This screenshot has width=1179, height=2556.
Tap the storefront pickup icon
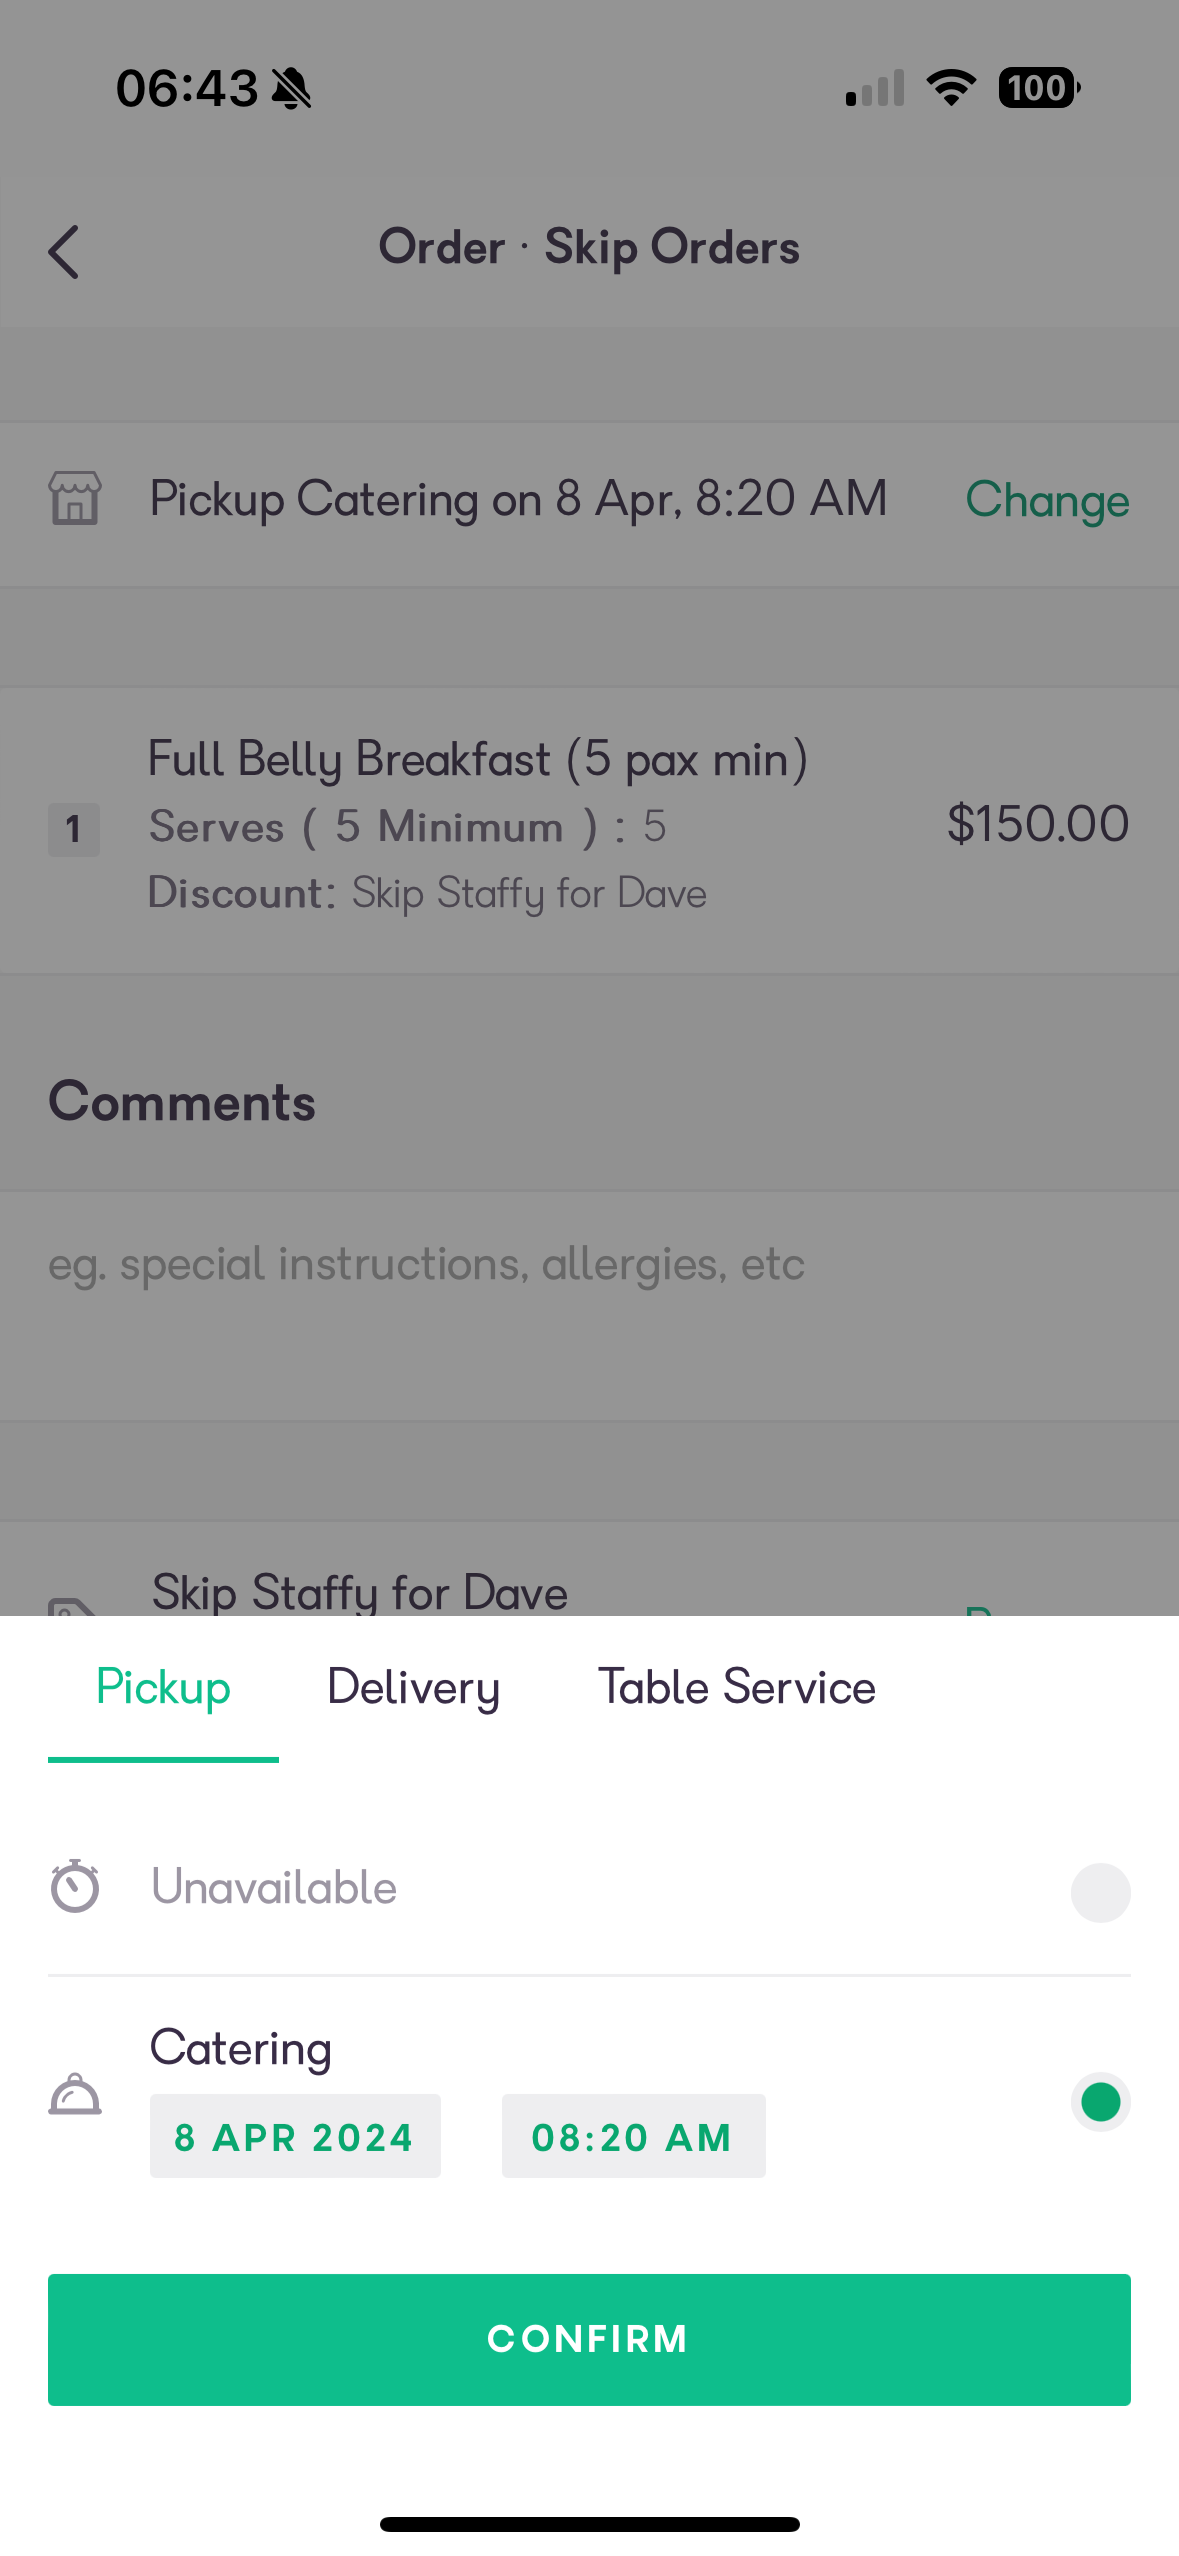coord(75,498)
